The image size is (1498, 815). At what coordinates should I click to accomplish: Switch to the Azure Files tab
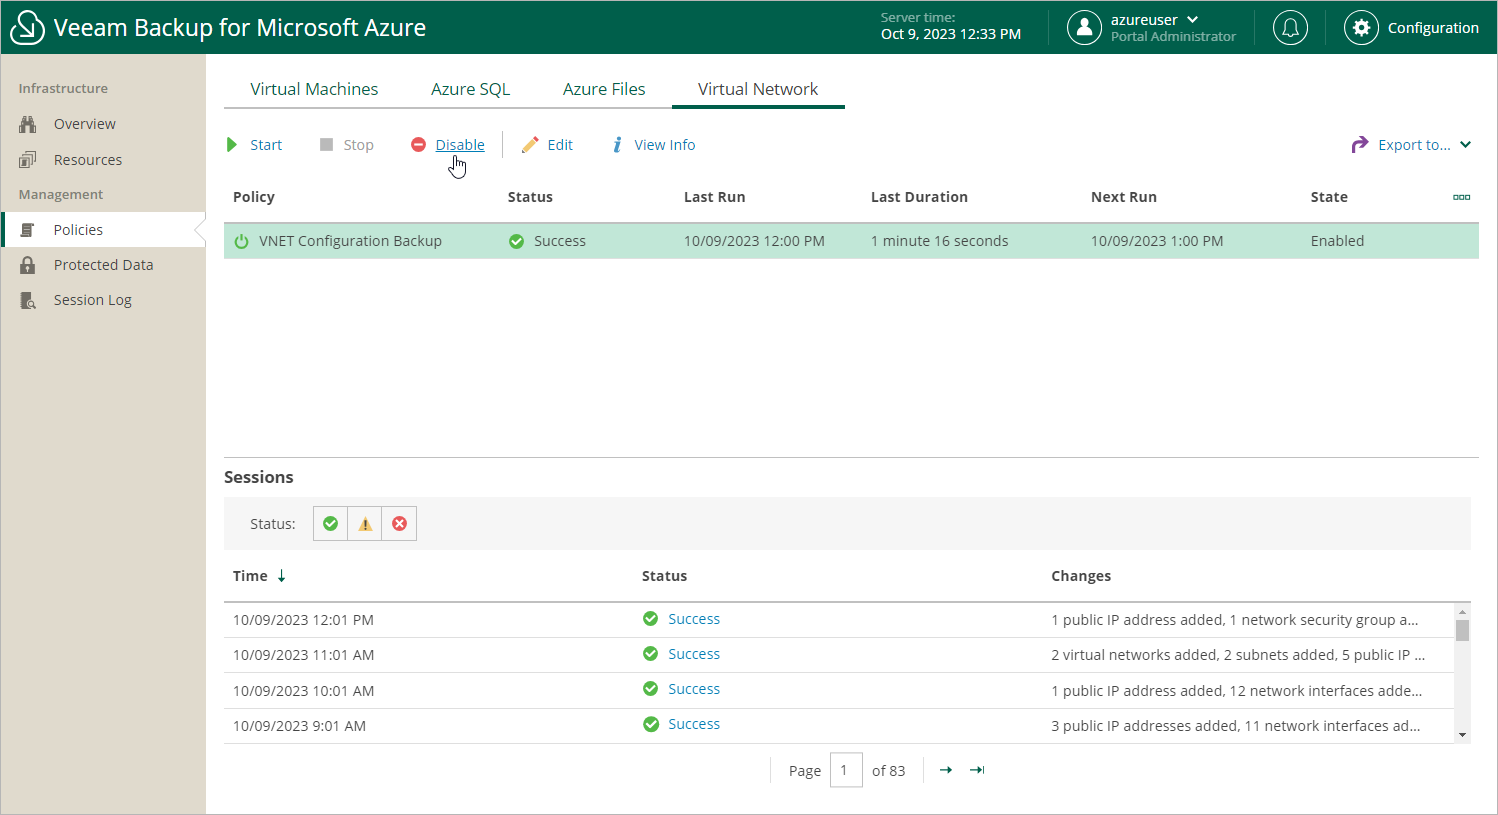(x=604, y=89)
